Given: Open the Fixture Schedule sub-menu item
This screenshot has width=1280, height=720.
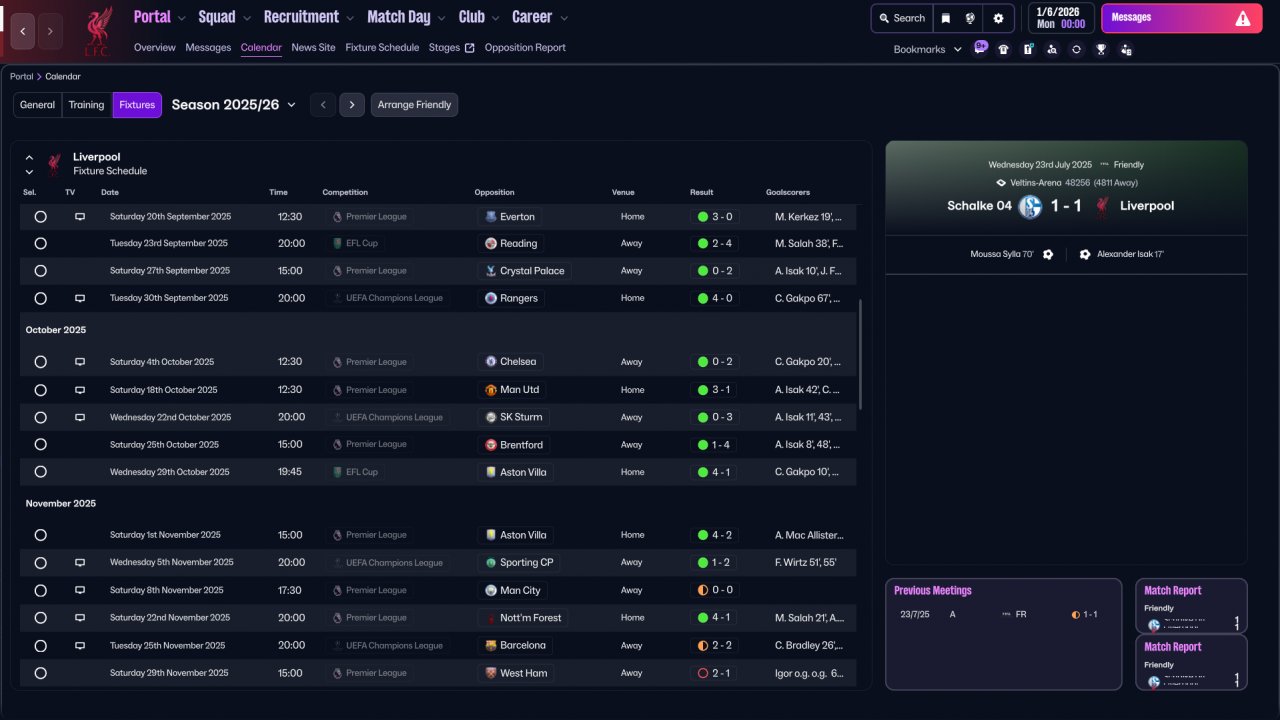Looking at the screenshot, I should point(382,47).
